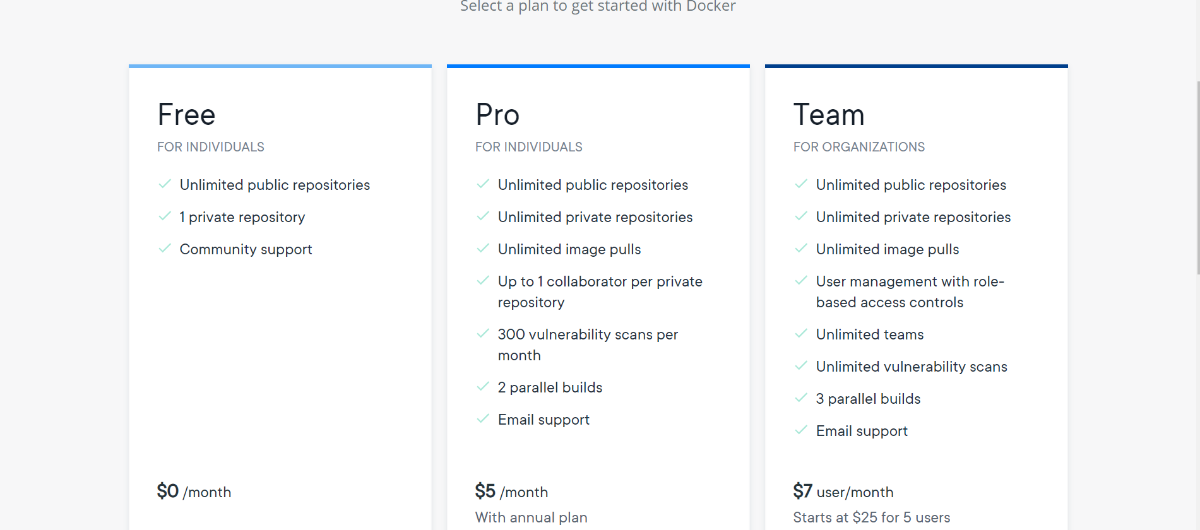The height and width of the screenshot is (530, 1200).
Task: Click checkmark beside '3 parallel builds'
Action: pos(801,398)
